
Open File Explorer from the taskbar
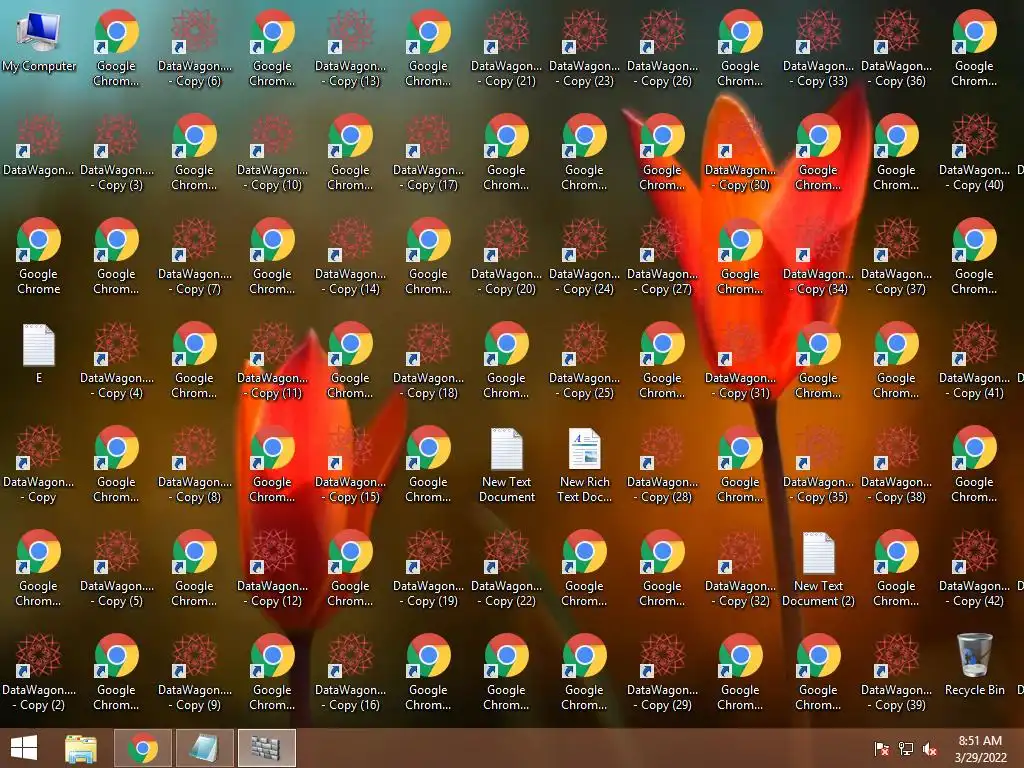[x=81, y=748]
